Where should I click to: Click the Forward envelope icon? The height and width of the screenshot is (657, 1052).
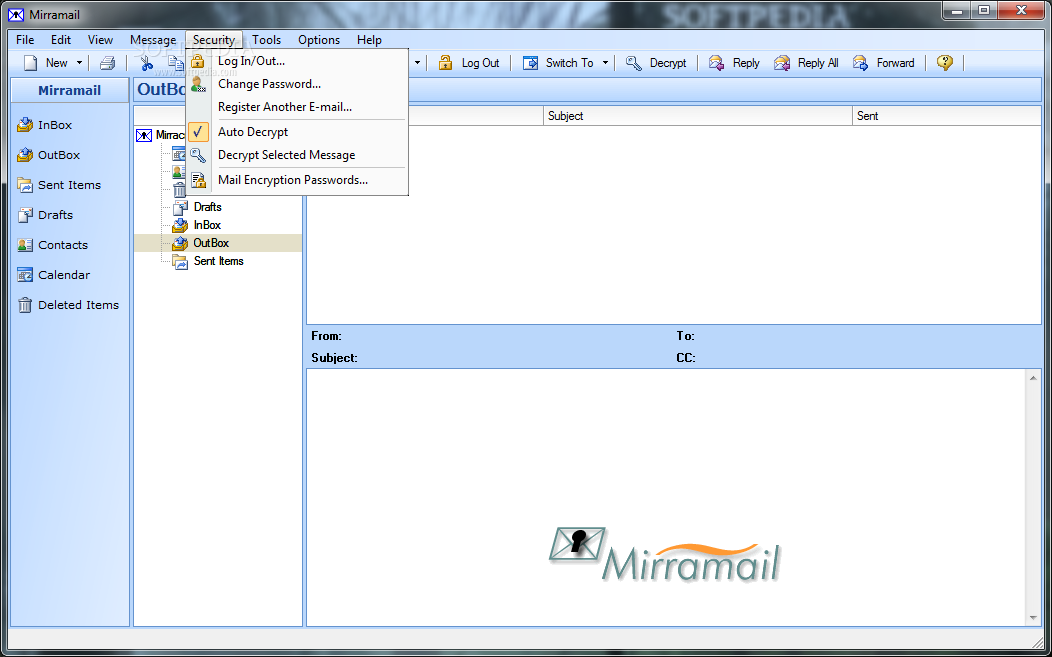pos(861,63)
